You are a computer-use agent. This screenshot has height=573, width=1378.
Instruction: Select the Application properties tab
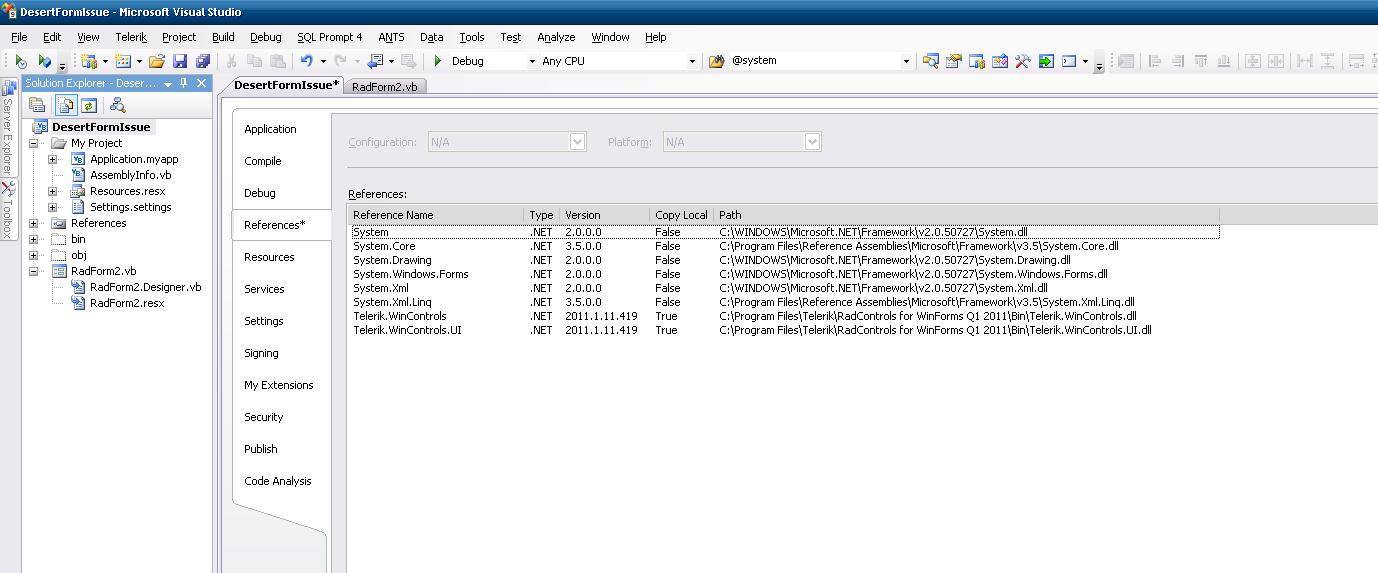pyautogui.click(x=271, y=129)
